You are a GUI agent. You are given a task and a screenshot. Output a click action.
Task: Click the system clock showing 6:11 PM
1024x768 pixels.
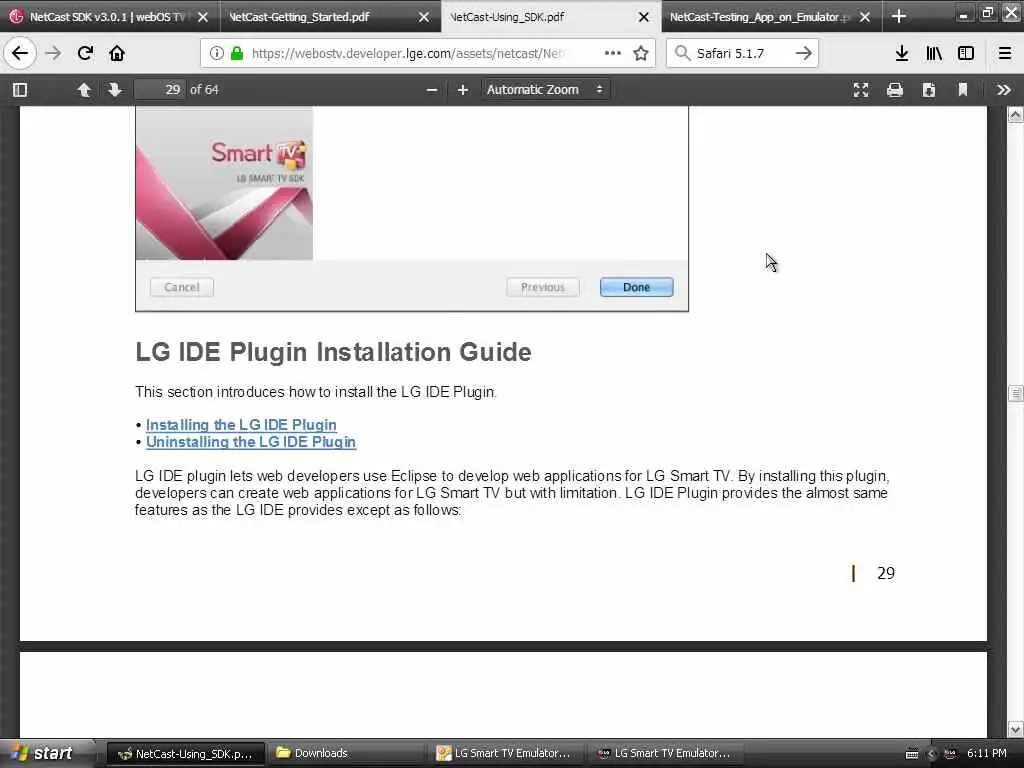point(987,753)
